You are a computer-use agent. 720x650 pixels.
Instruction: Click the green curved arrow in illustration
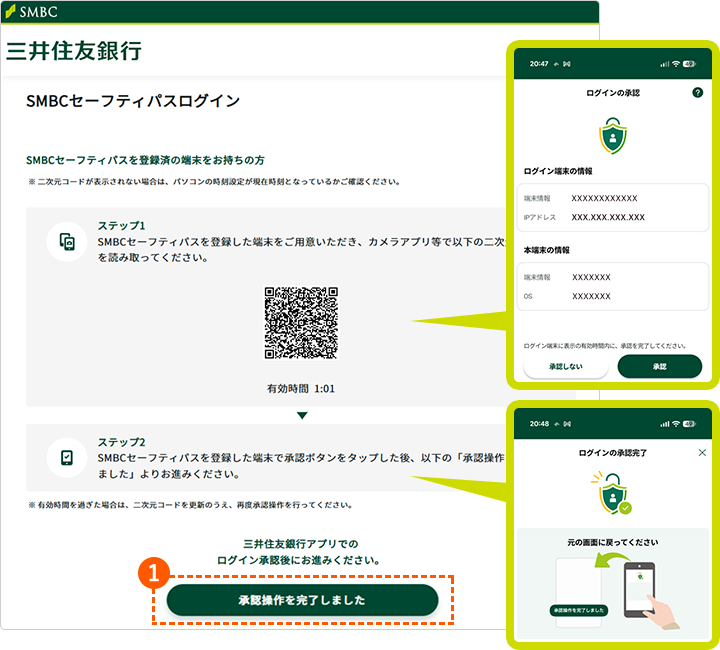pyautogui.click(x=612, y=560)
